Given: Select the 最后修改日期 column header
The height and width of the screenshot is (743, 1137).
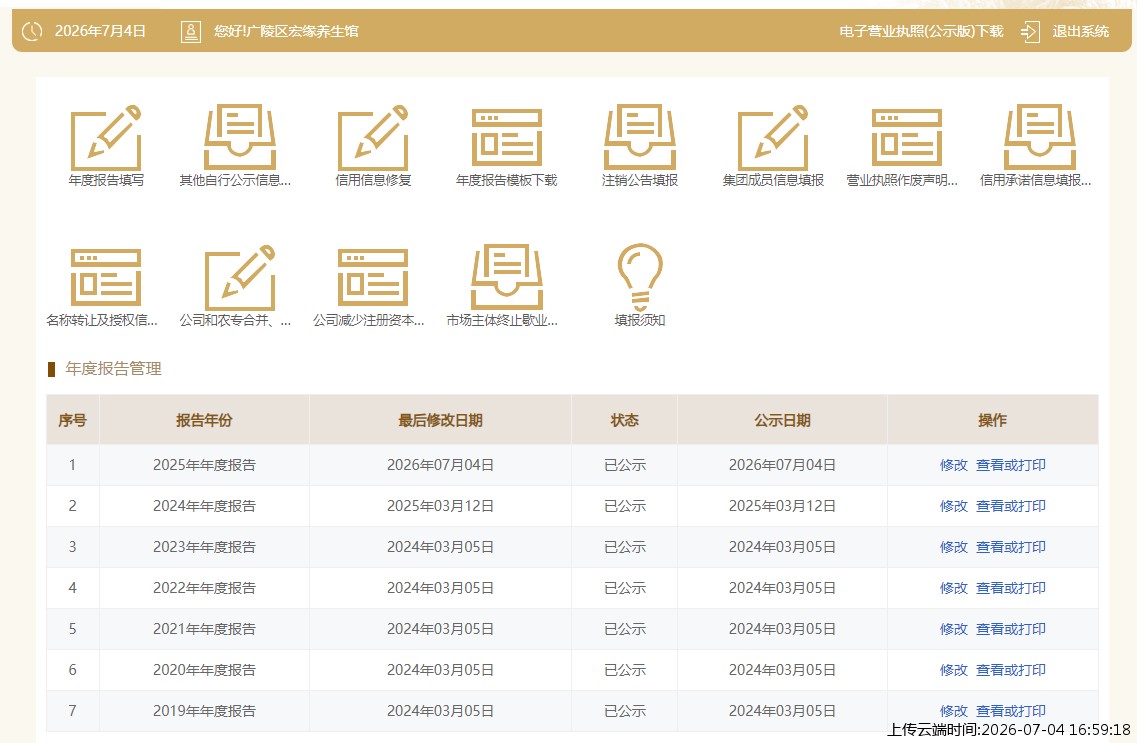Looking at the screenshot, I should pyautogui.click(x=440, y=420).
